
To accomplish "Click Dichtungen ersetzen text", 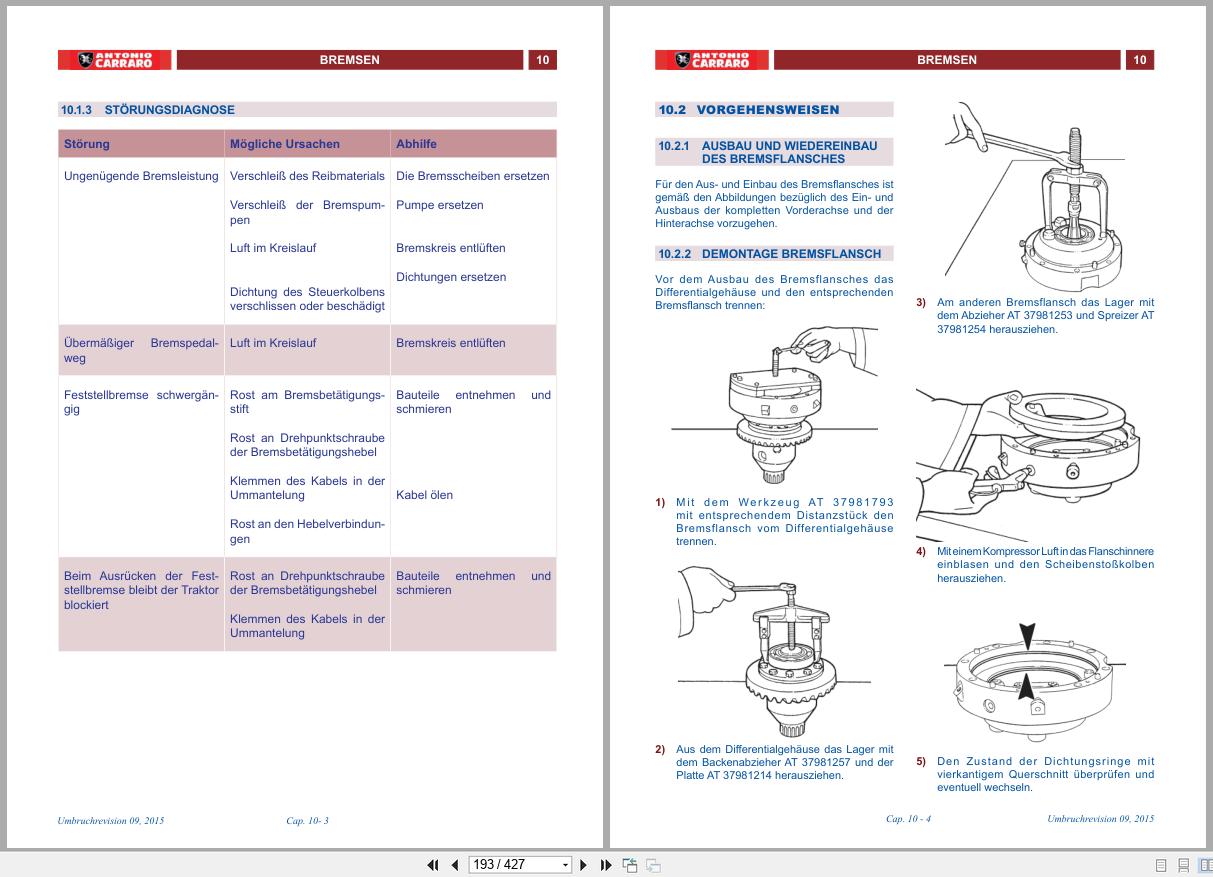I will tap(451, 277).
